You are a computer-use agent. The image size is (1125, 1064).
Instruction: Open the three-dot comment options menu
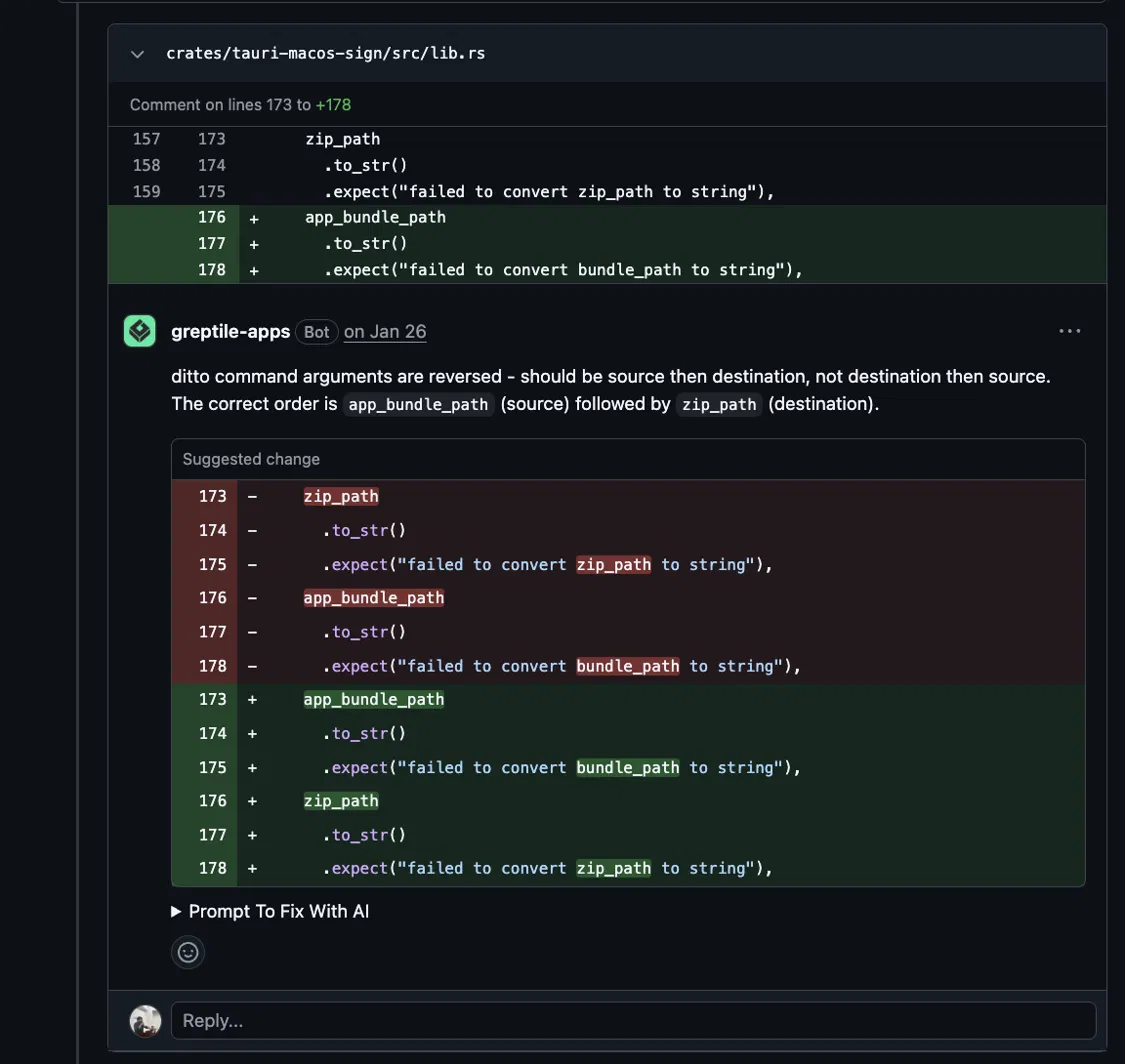[x=1069, y=331]
